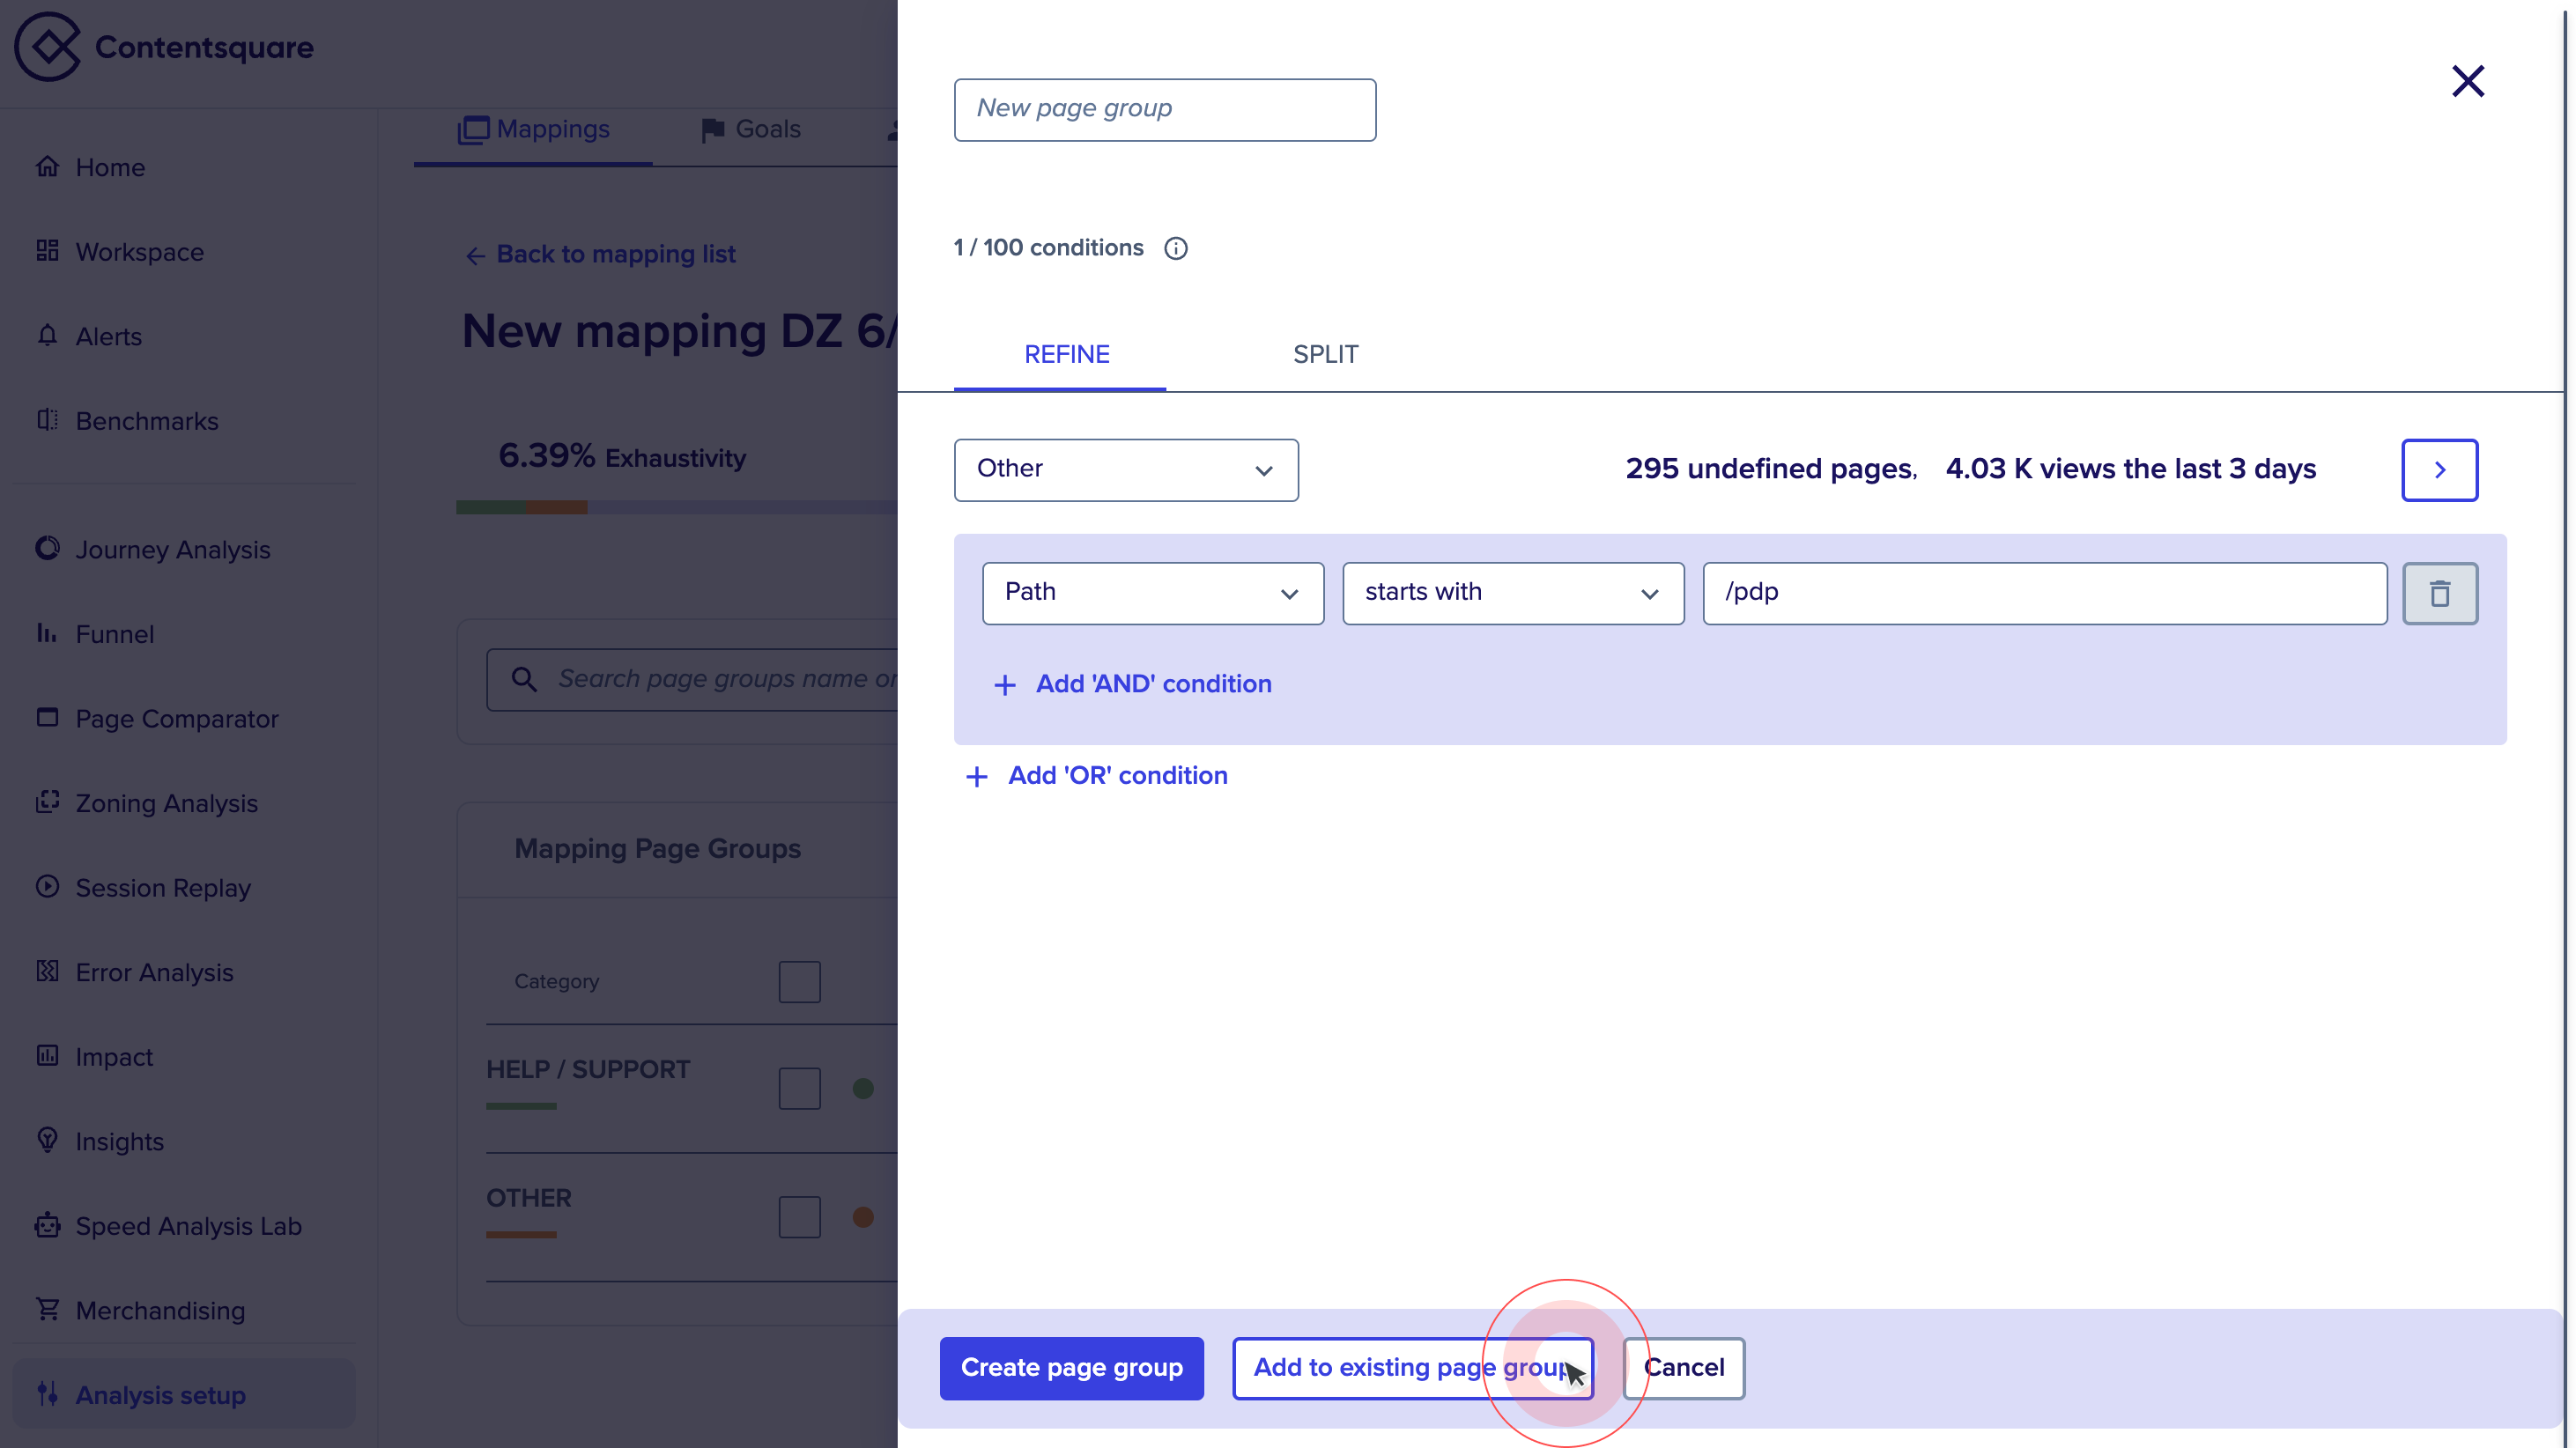Click inside the New page group name field

pos(1165,109)
